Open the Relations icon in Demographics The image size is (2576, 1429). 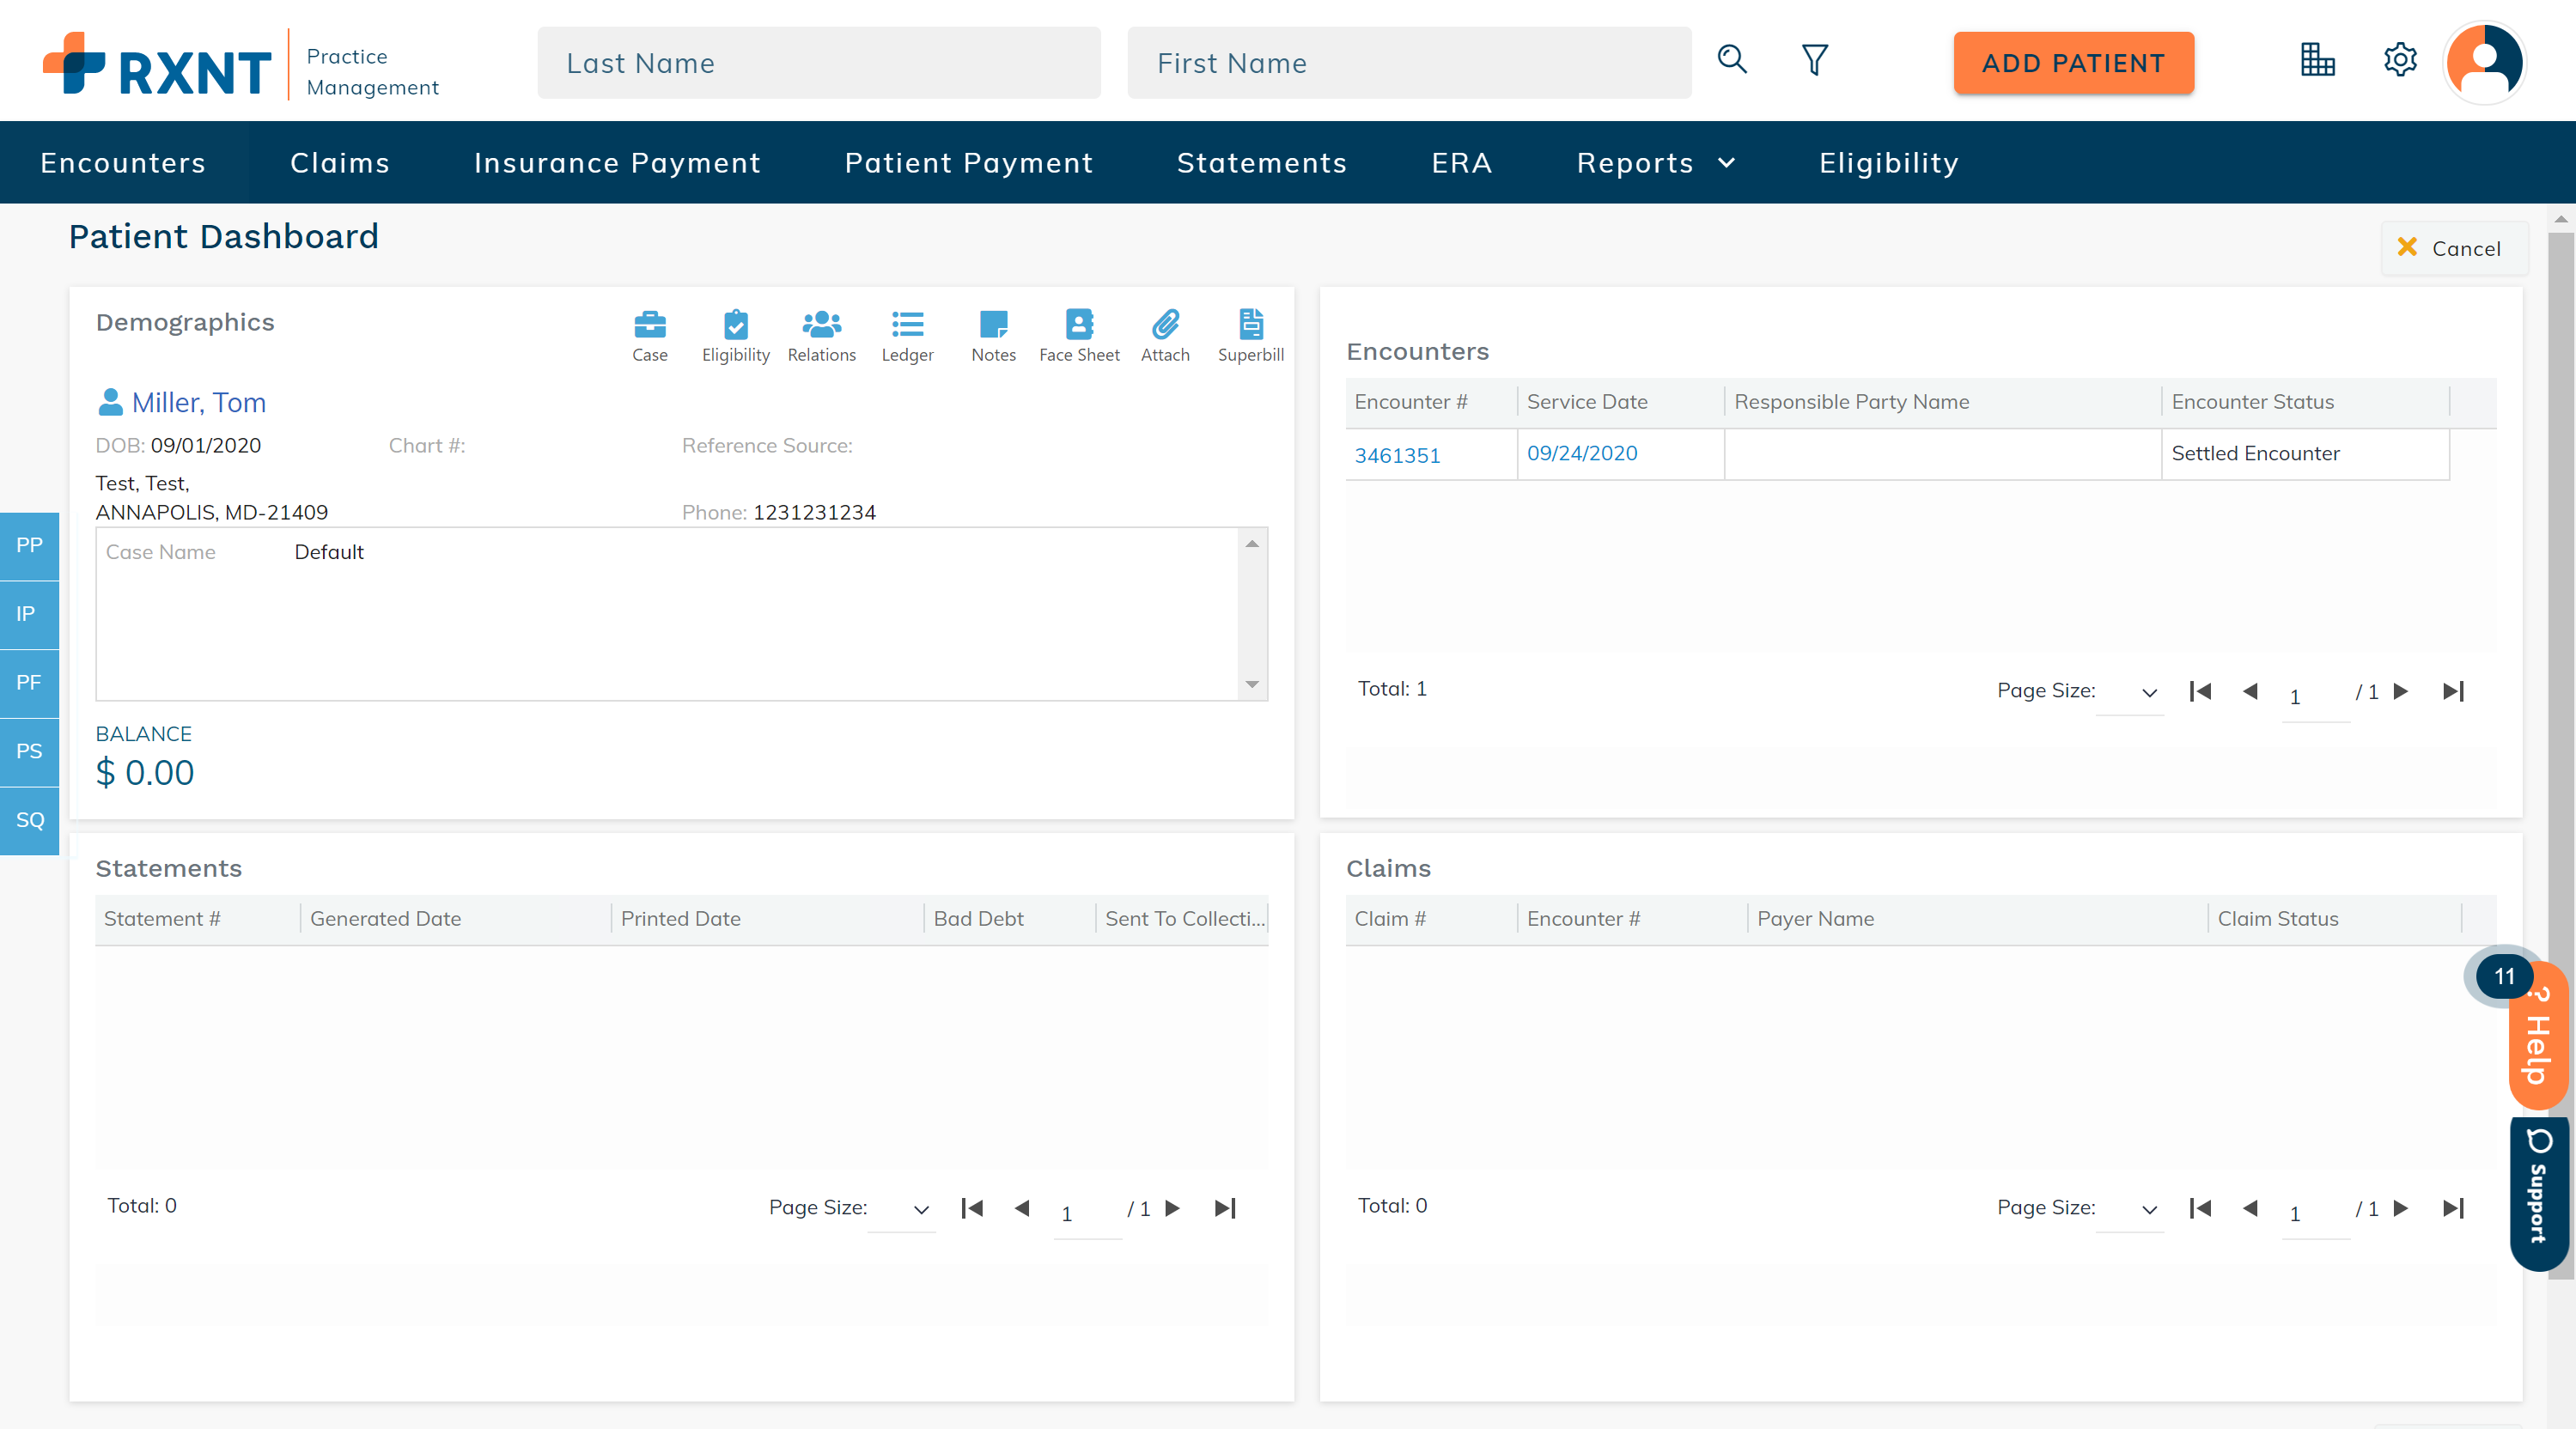click(x=821, y=325)
